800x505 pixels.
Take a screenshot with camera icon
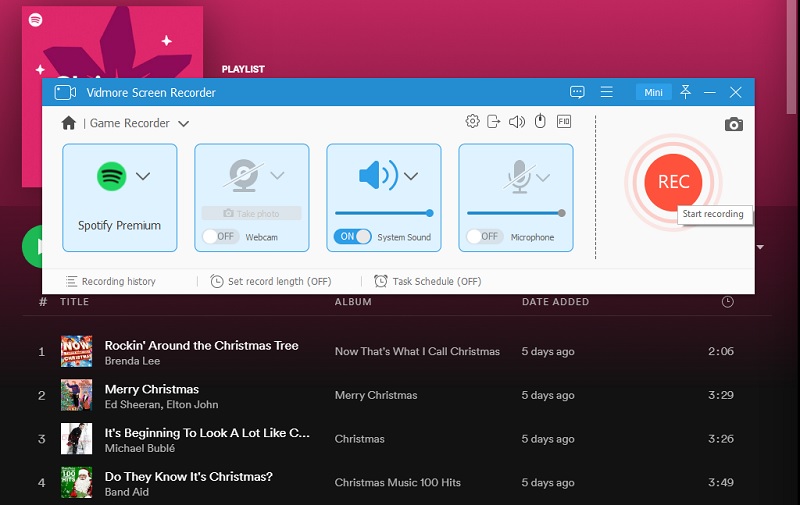pyautogui.click(x=734, y=124)
